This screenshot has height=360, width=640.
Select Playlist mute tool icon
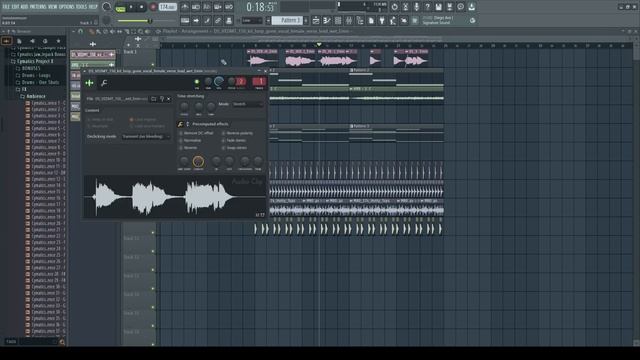pyautogui.click(x=112, y=31)
